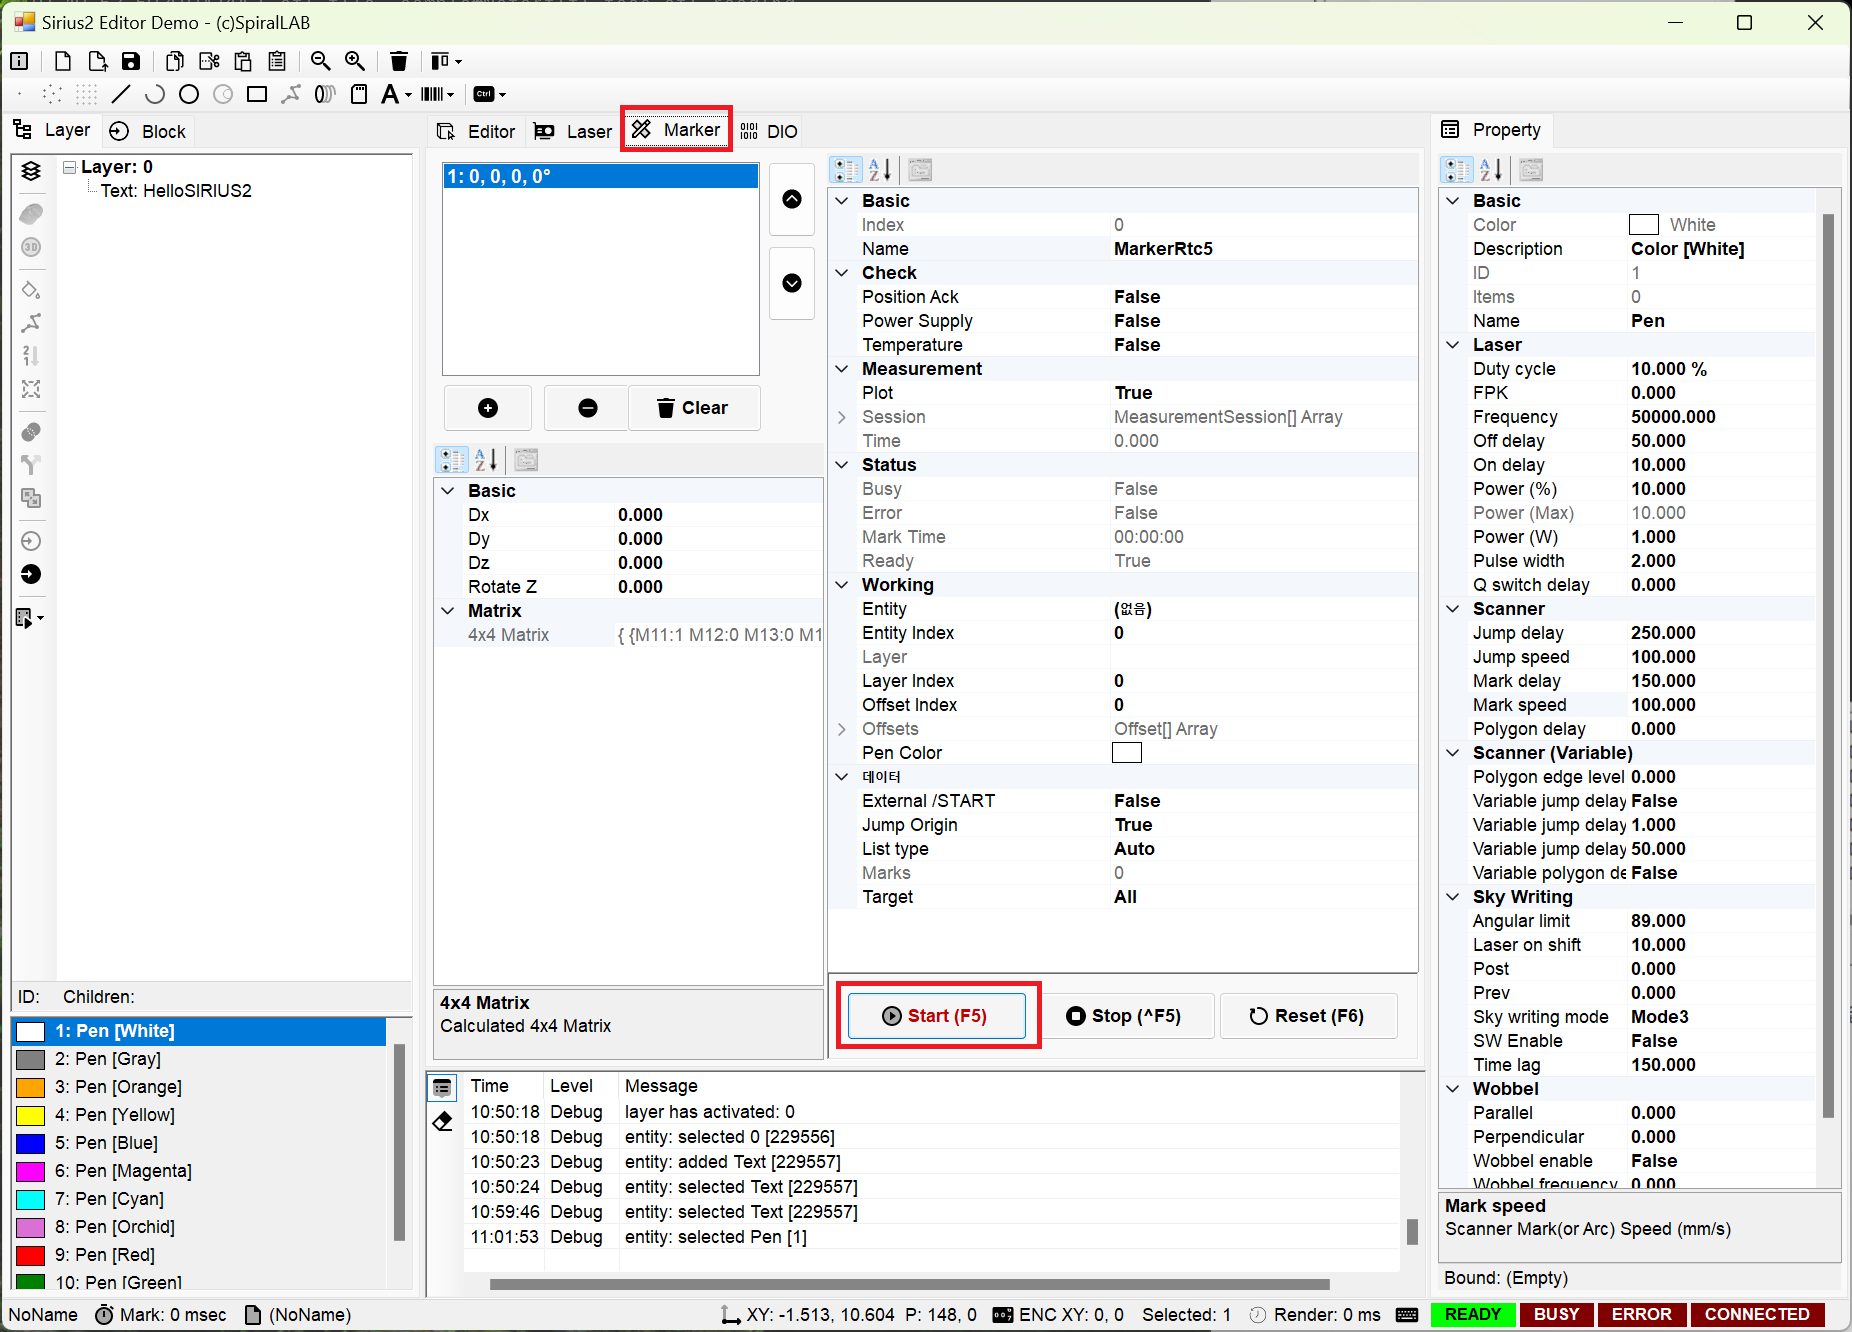This screenshot has height=1332, width=1852.
Task: Switch to the Laser tab
Action: click(573, 131)
